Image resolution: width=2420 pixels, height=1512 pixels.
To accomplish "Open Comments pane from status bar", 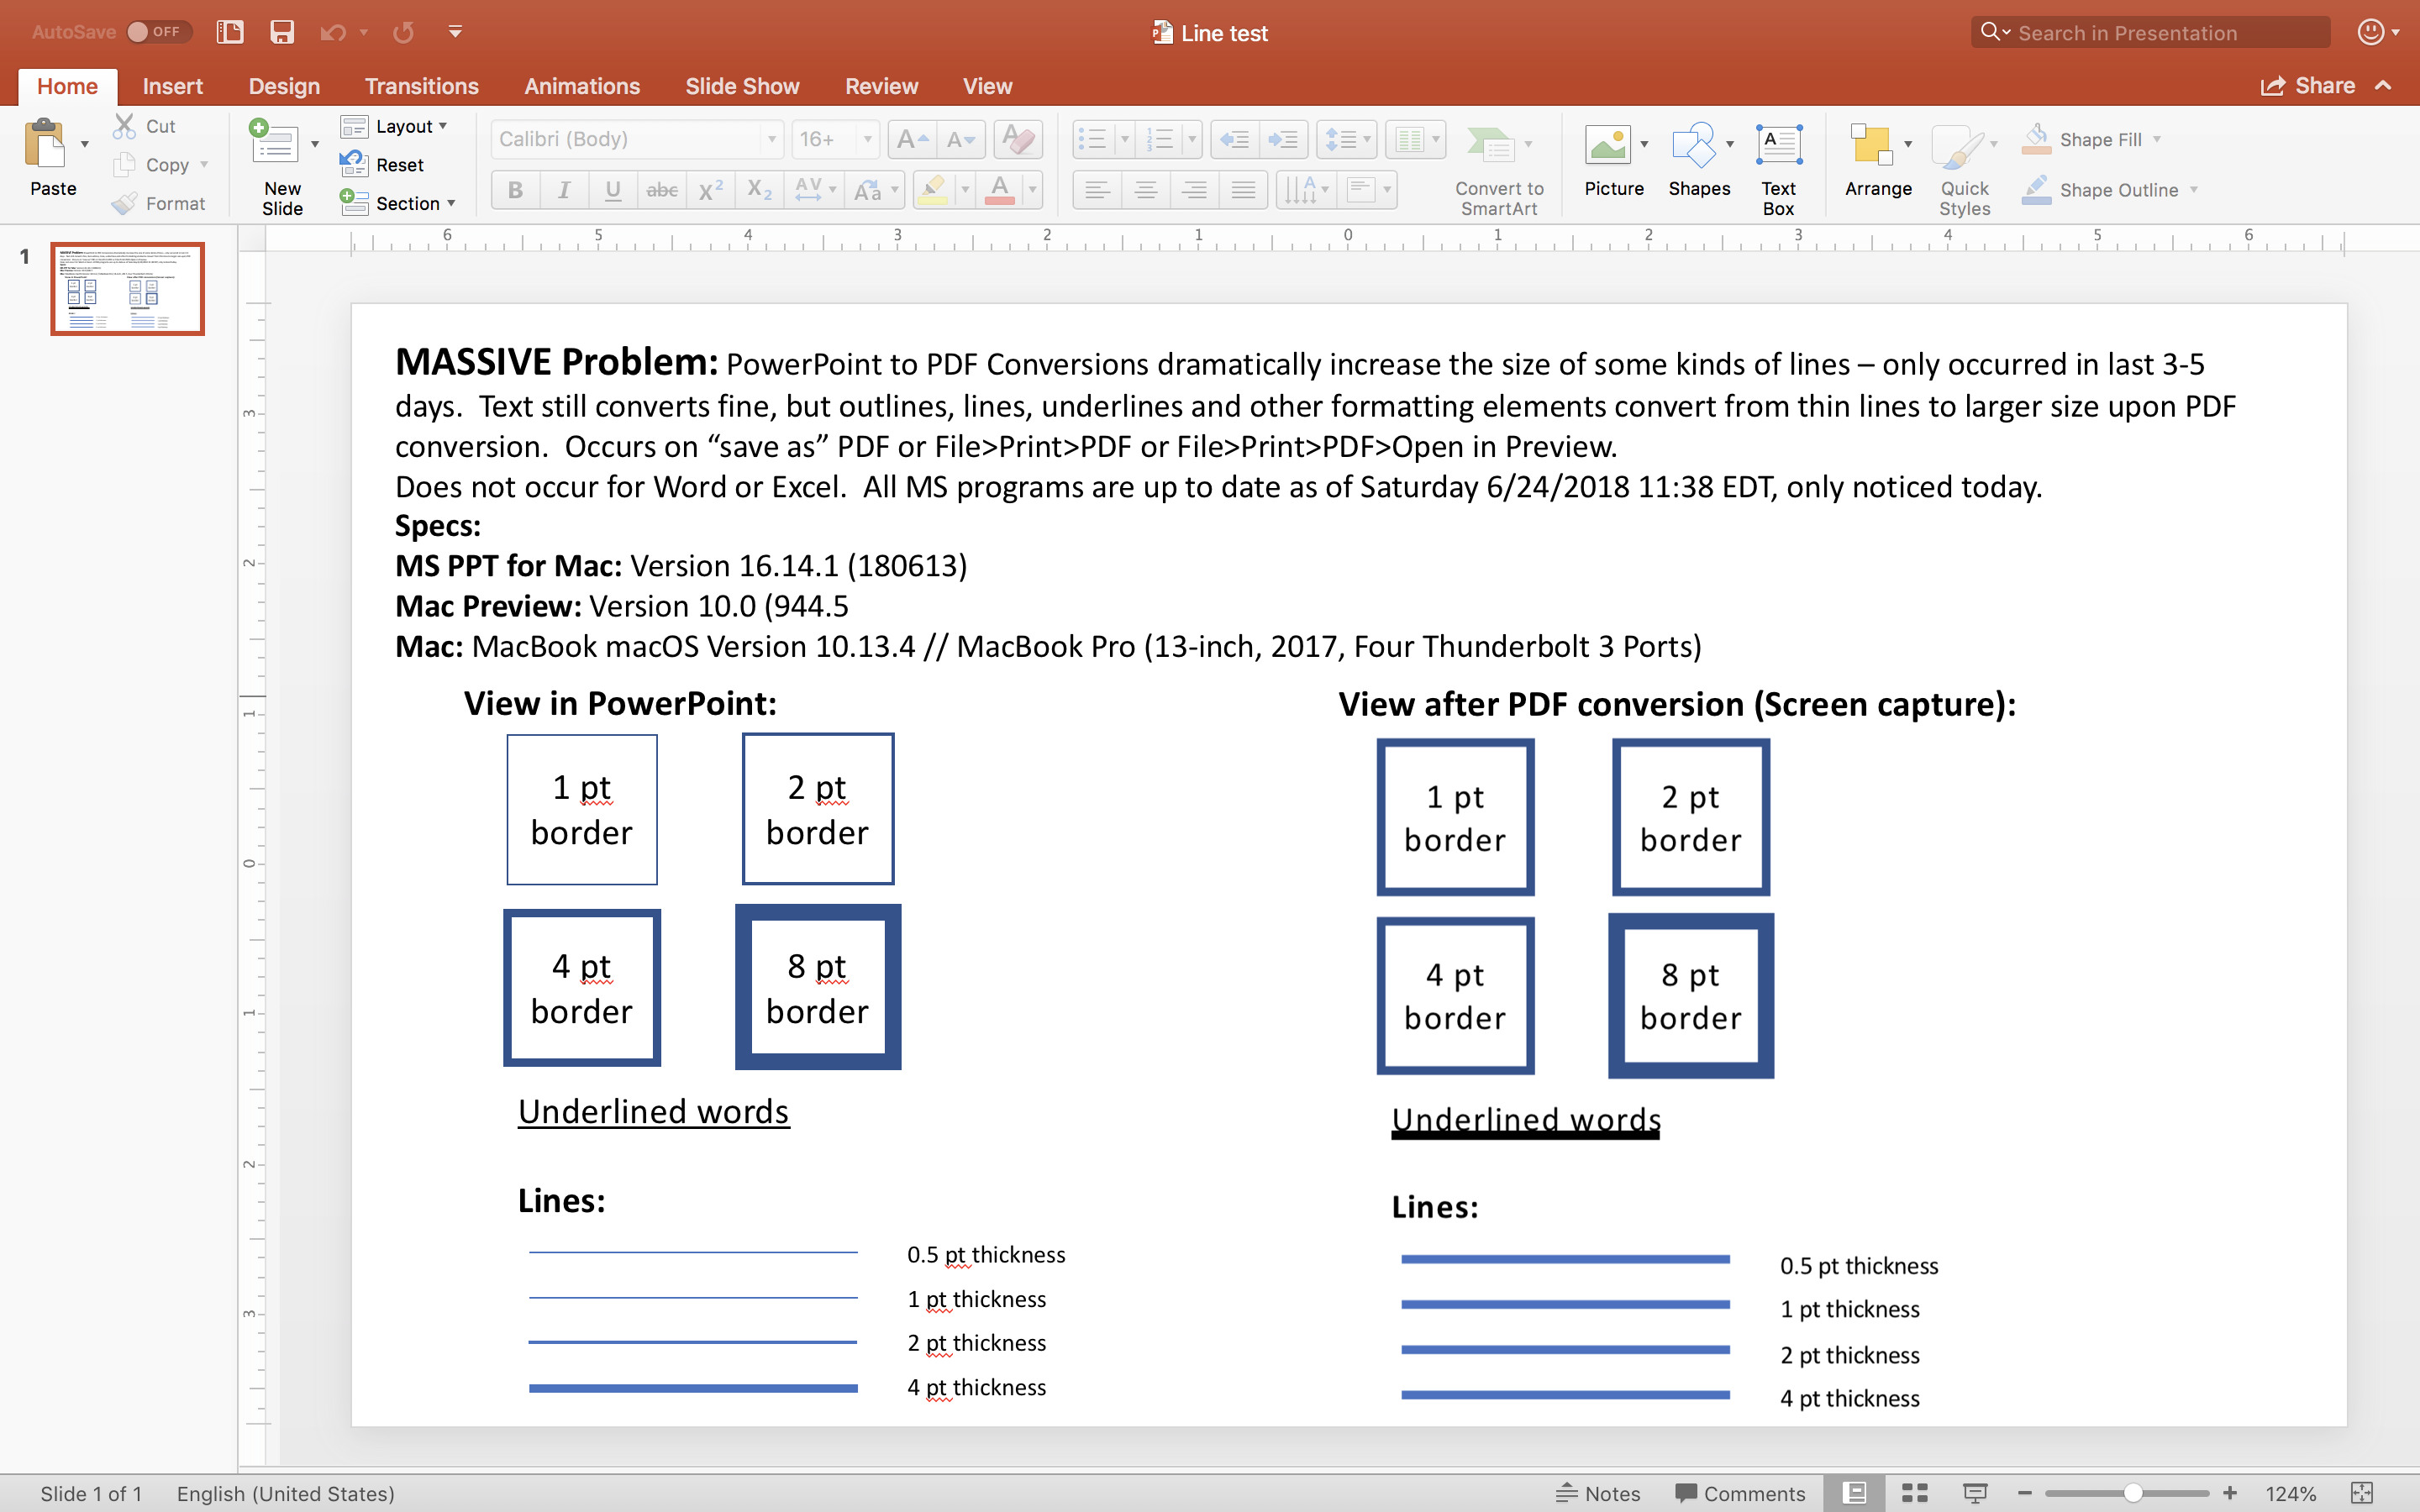I will coord(1740,1493).
